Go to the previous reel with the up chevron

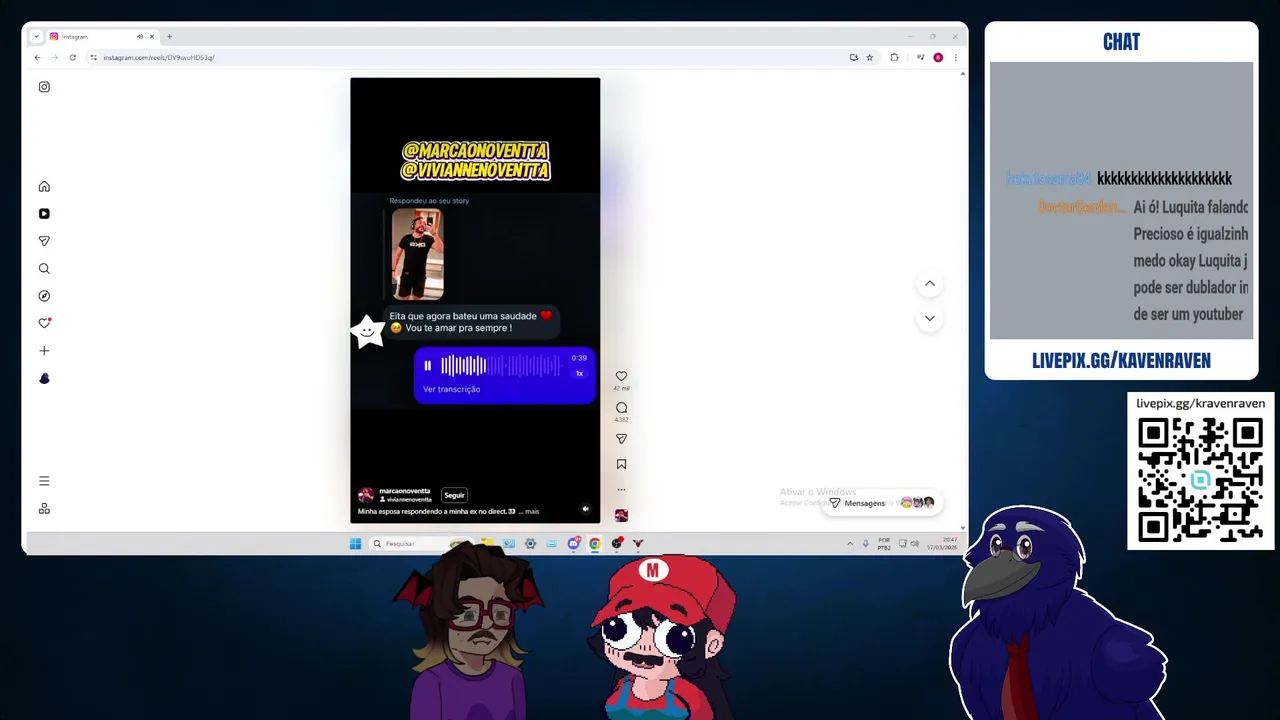point(930,284)
